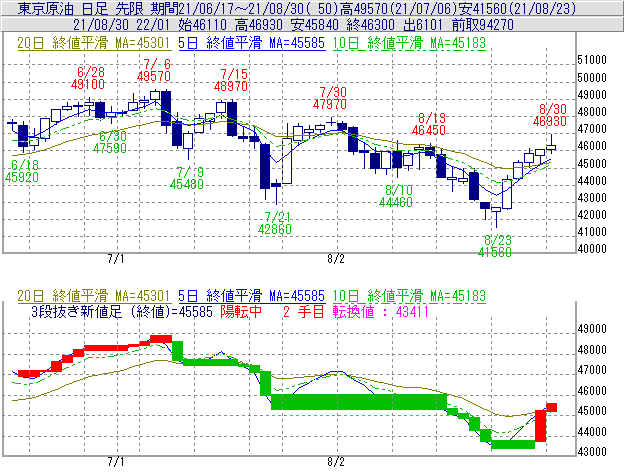
Task: Click the small red line-break block near 45000 at far right
Action: click(552, 407)
